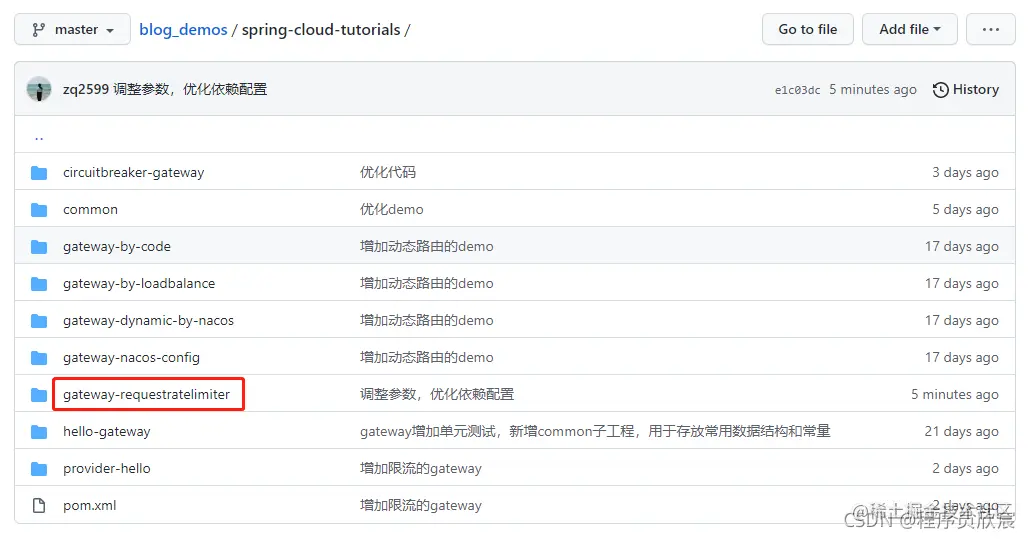Screen dimensions: 1030x539
Task: Click folder icon of gateway-nacos-config
Action: point(39,358)
